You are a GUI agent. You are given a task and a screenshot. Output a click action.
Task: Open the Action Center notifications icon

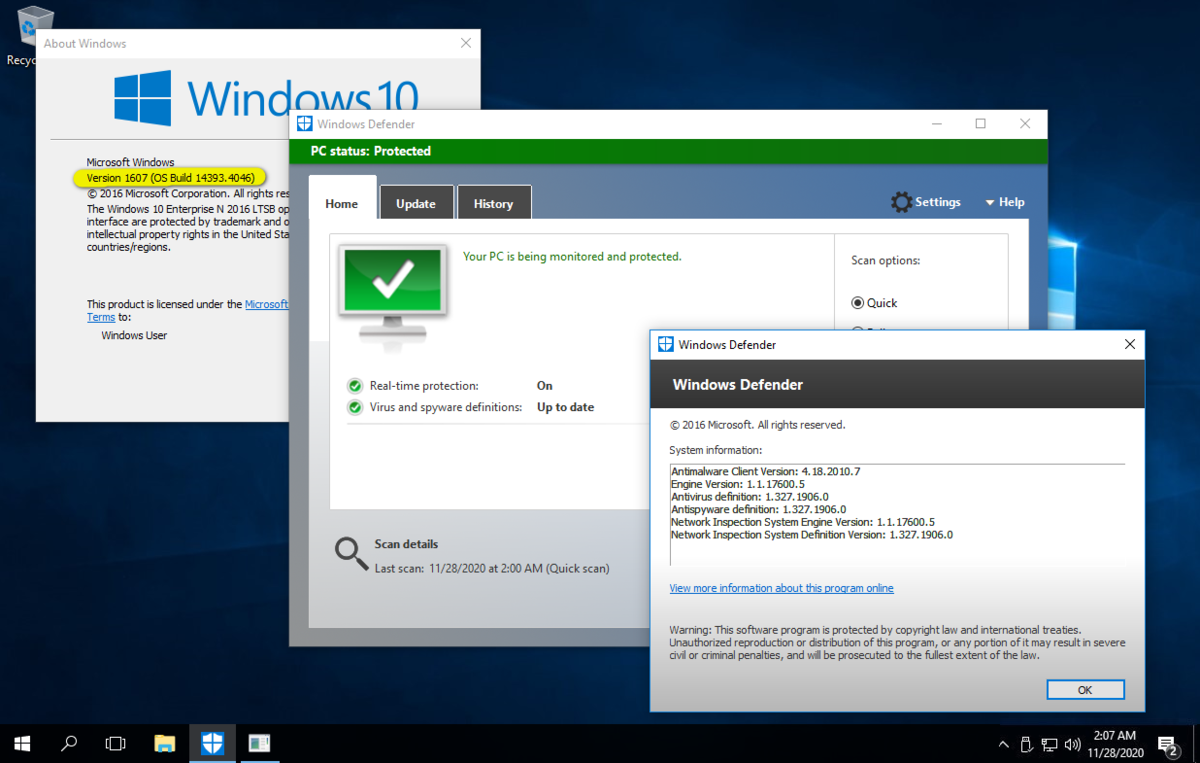tap(1167, 744)
